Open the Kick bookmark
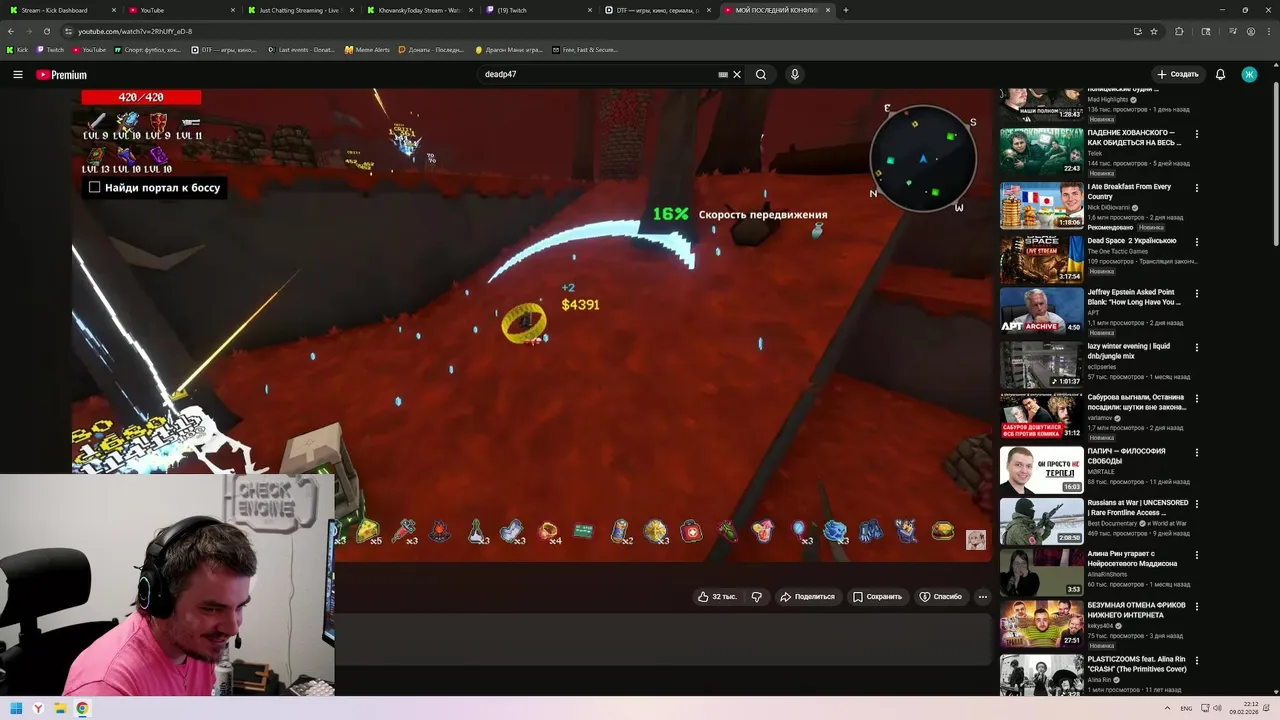Screen dimensions: 1280x720 tap(17, 49)
